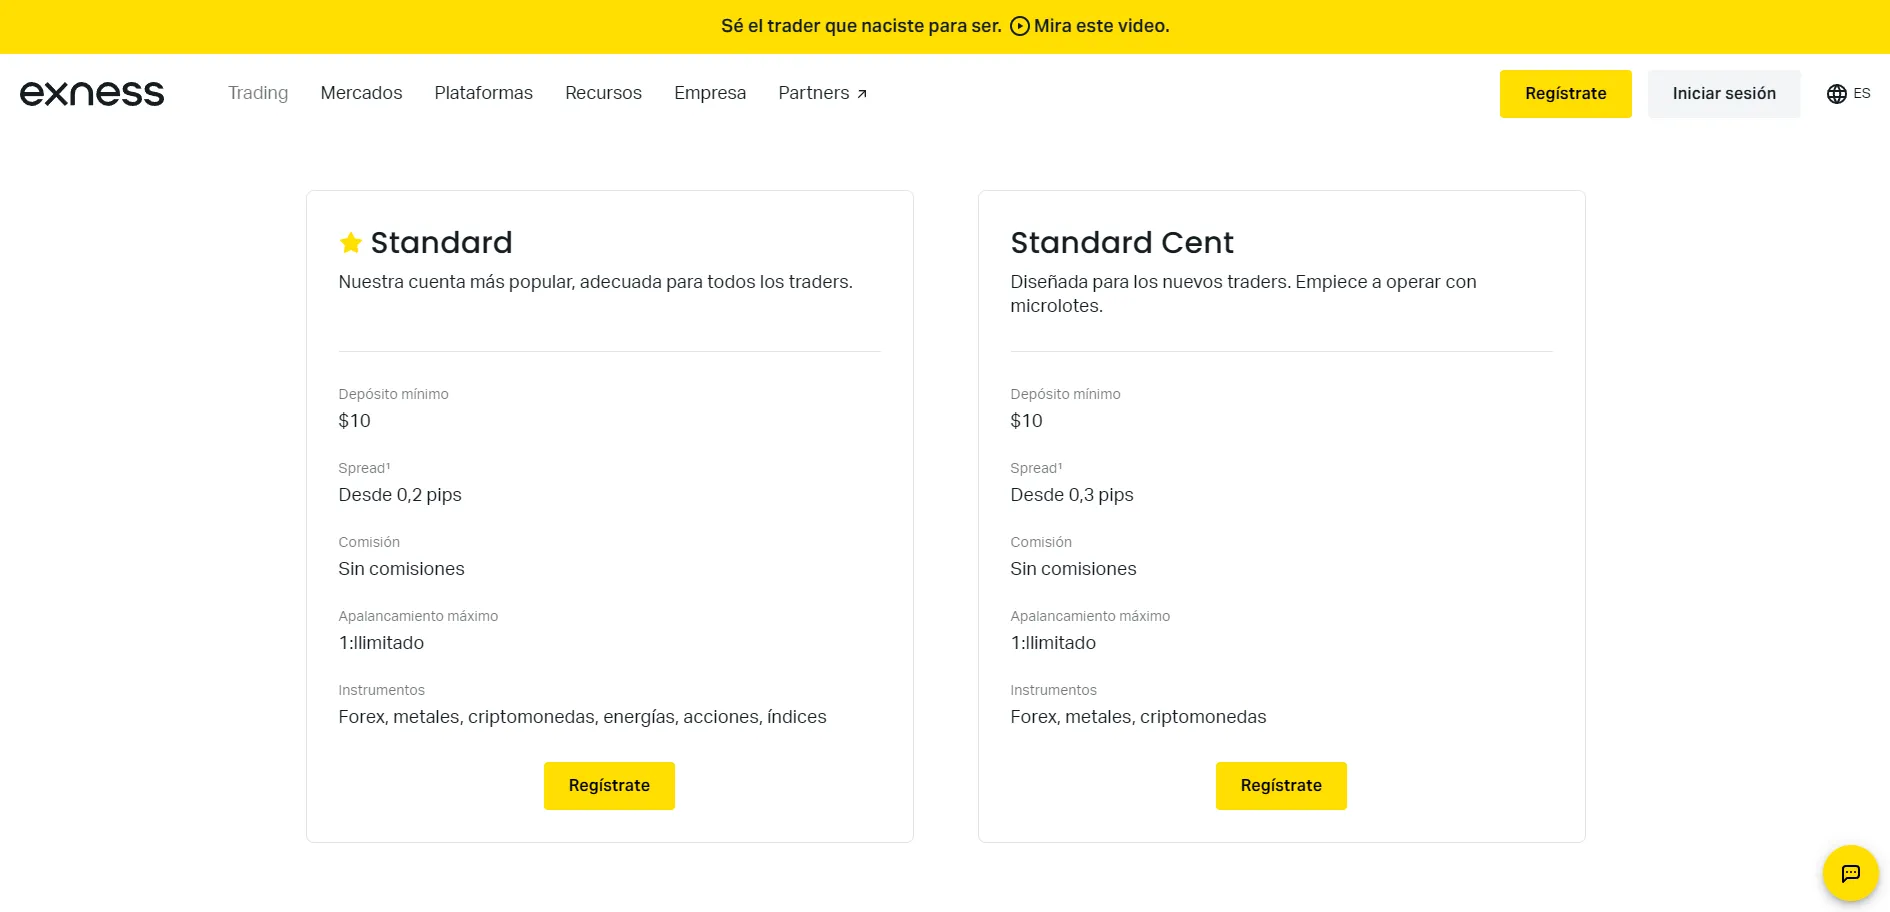Click the yellow star next to Standard

351,242
